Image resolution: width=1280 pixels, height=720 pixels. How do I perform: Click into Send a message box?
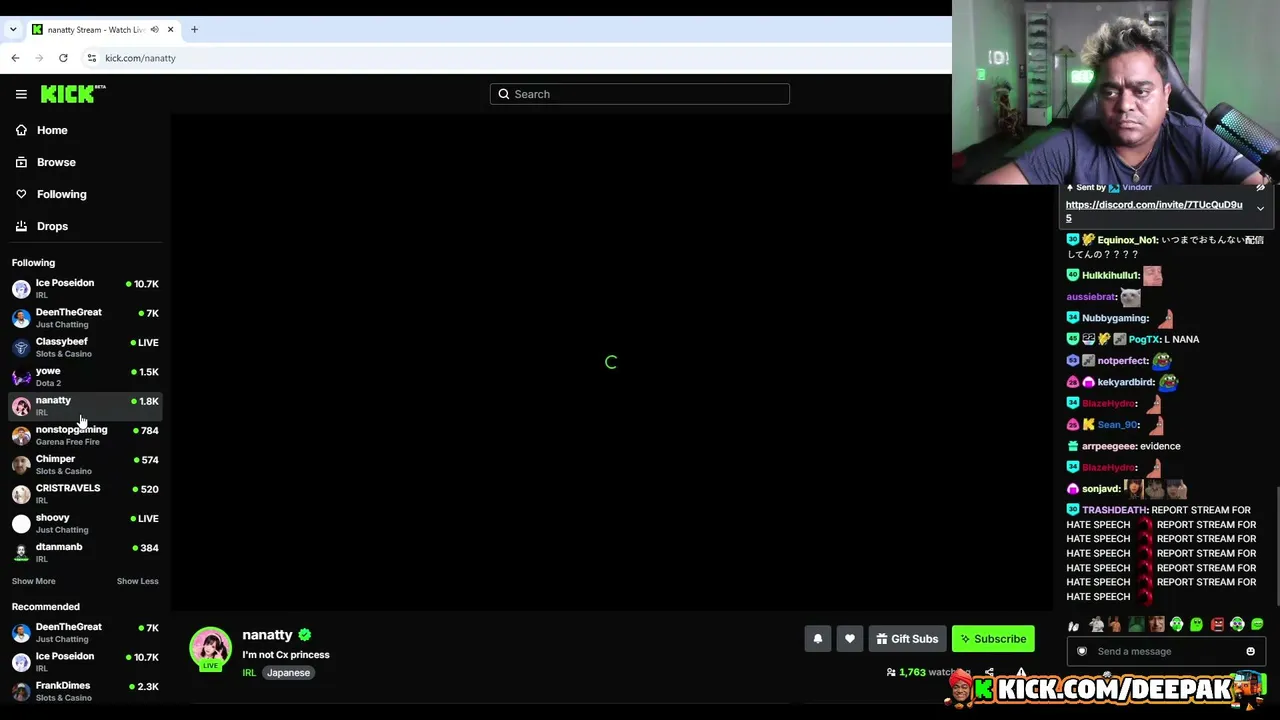pos(1166,652)
